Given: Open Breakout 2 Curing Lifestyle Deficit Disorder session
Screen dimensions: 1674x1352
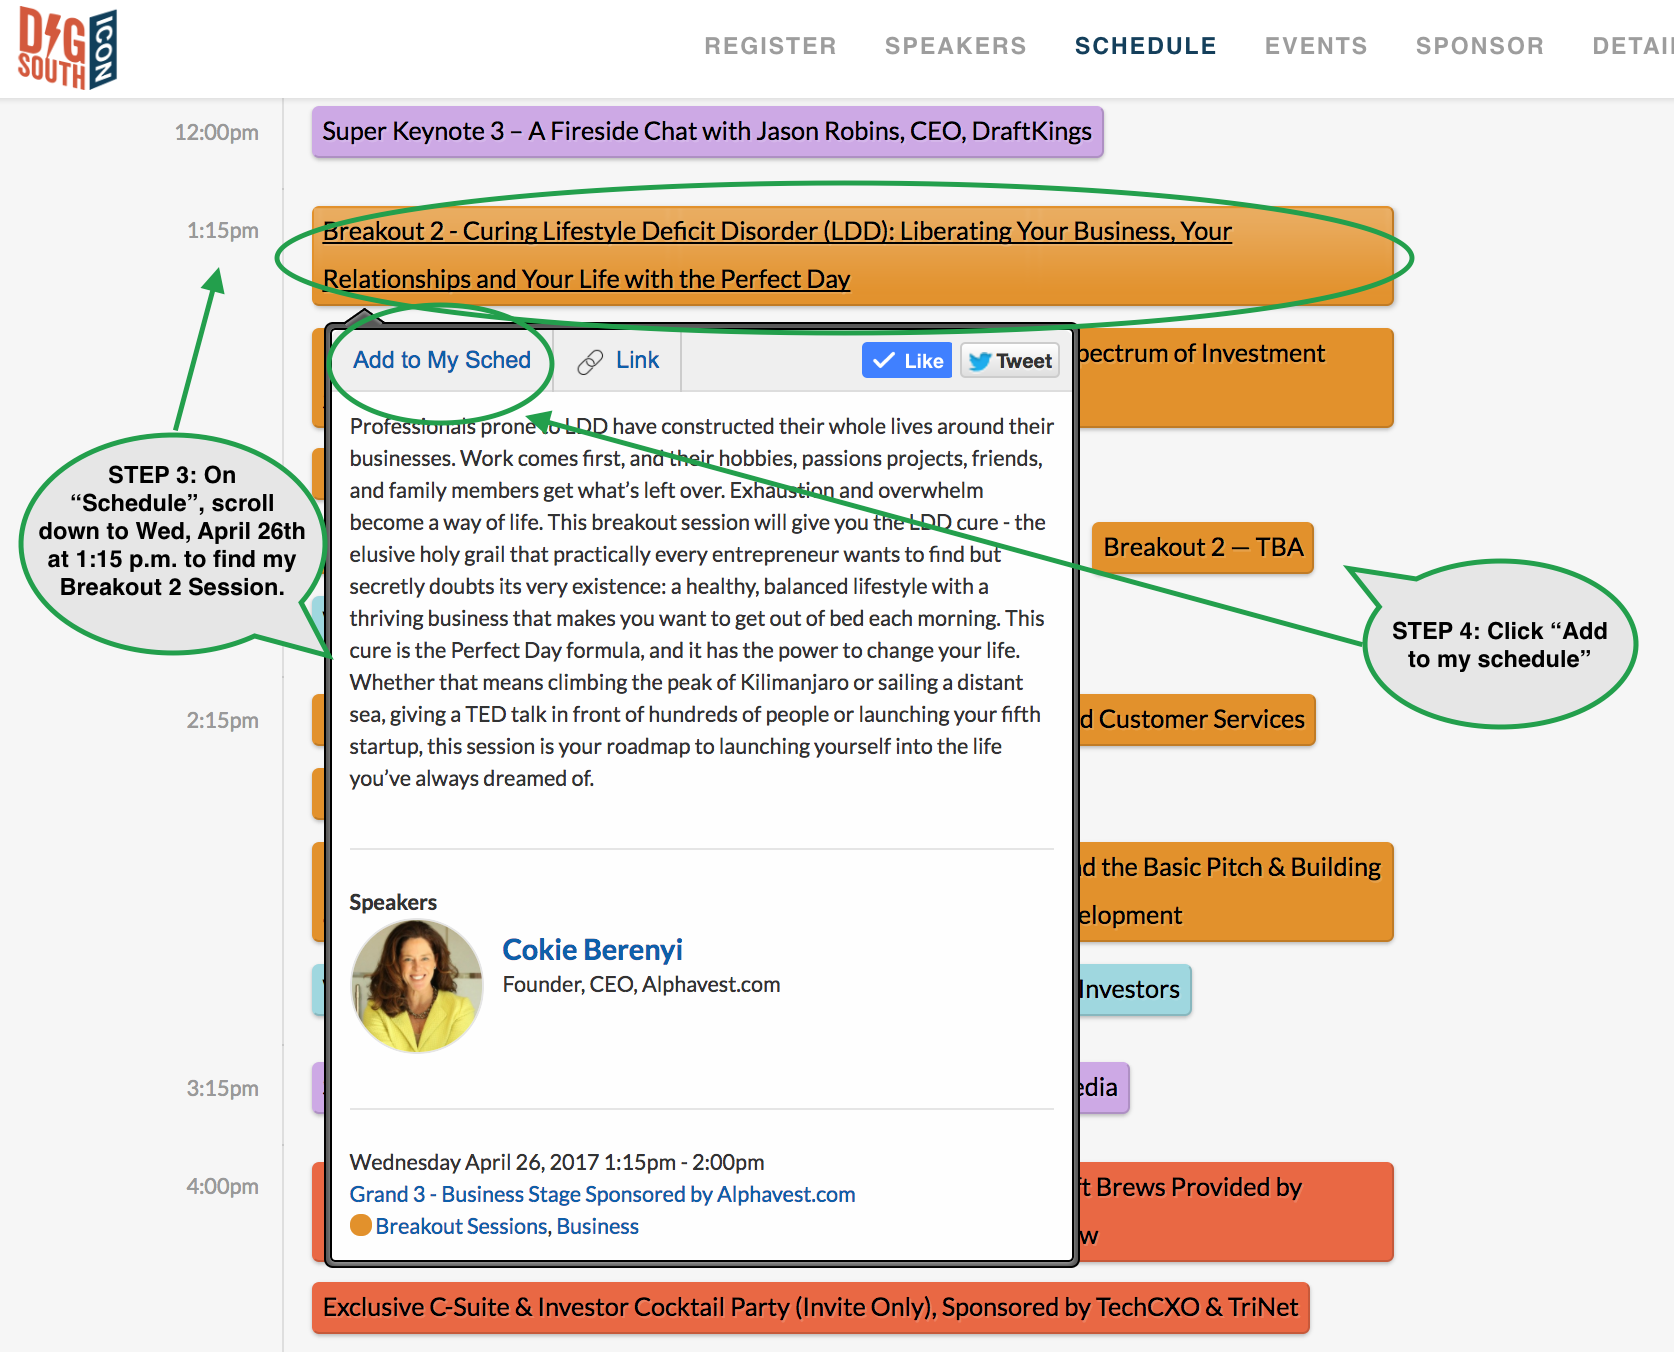Looking at the screenshot, I should tap(852, 256).
